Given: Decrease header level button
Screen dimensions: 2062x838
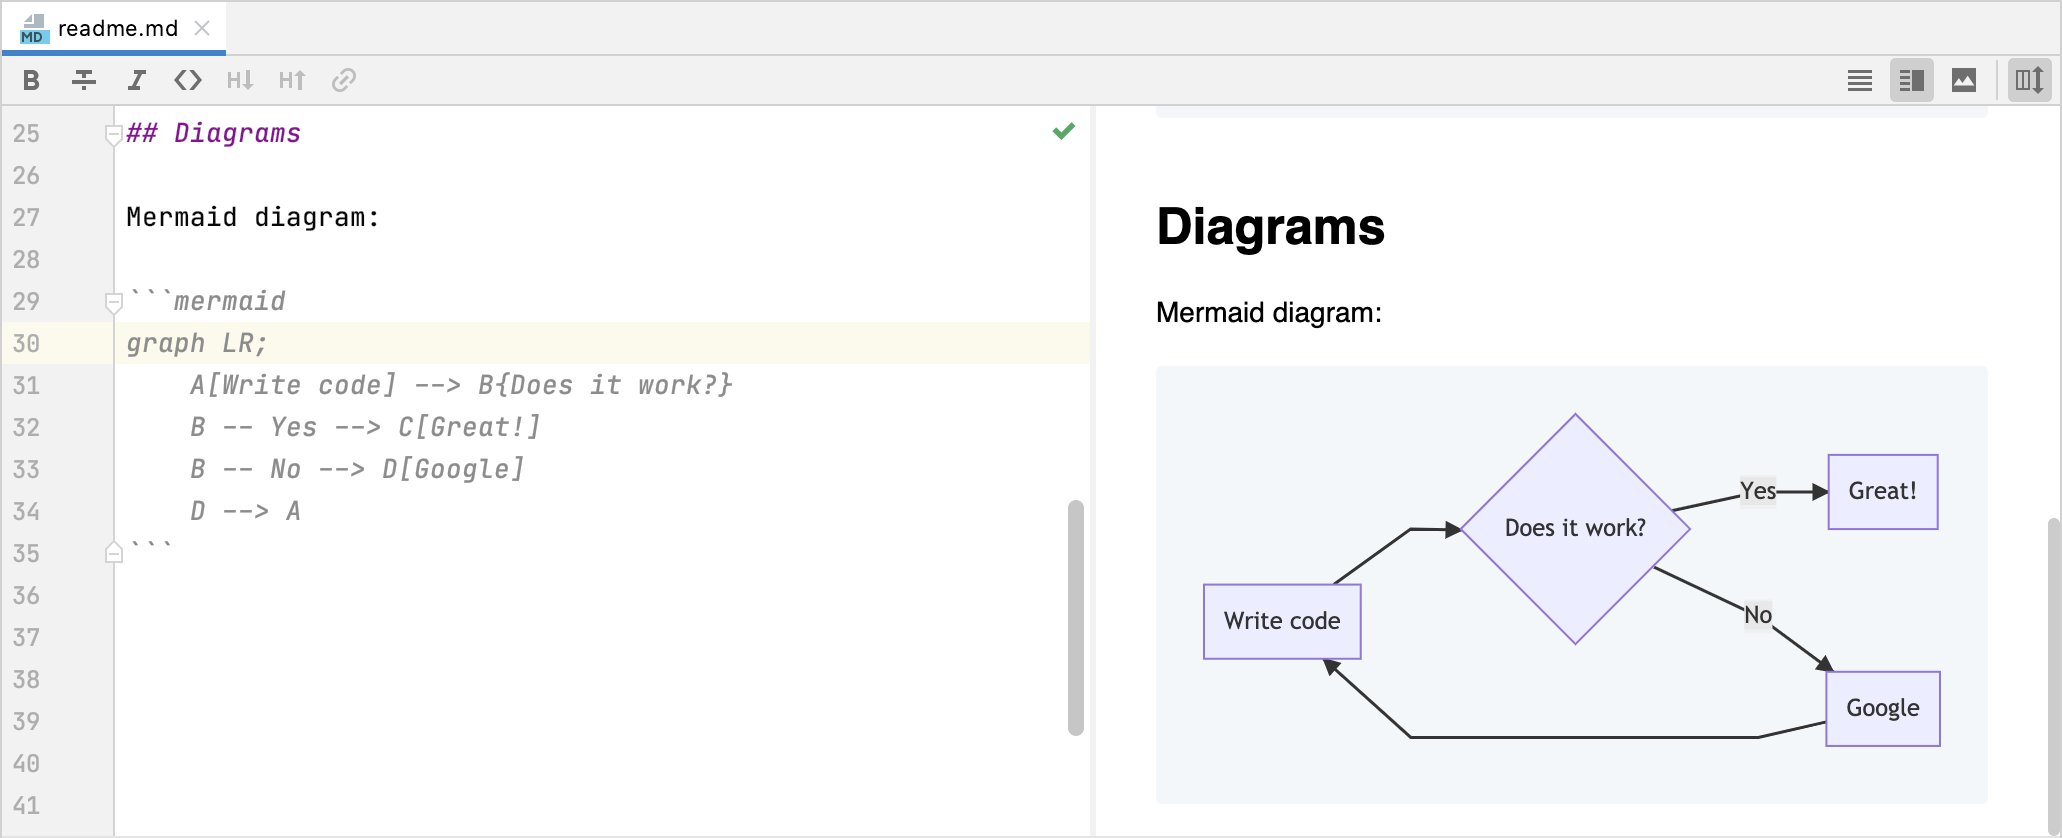Looking at the screenshot, I should point(240,80).
